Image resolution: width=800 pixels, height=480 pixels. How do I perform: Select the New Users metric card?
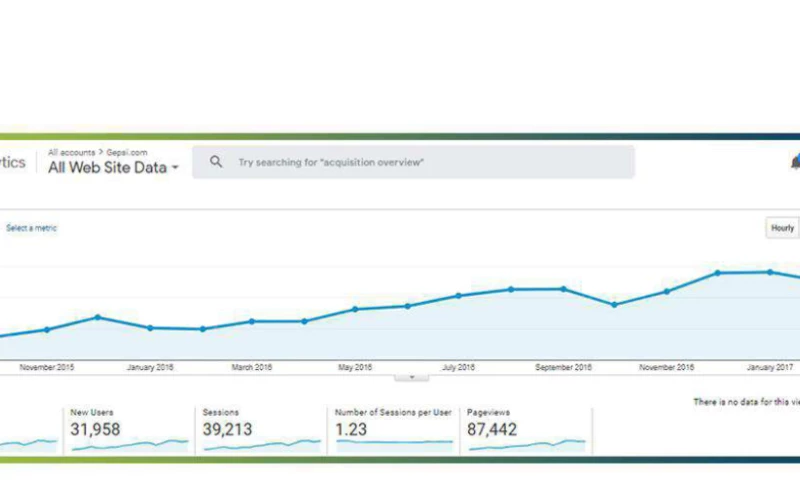pos(128,431)
